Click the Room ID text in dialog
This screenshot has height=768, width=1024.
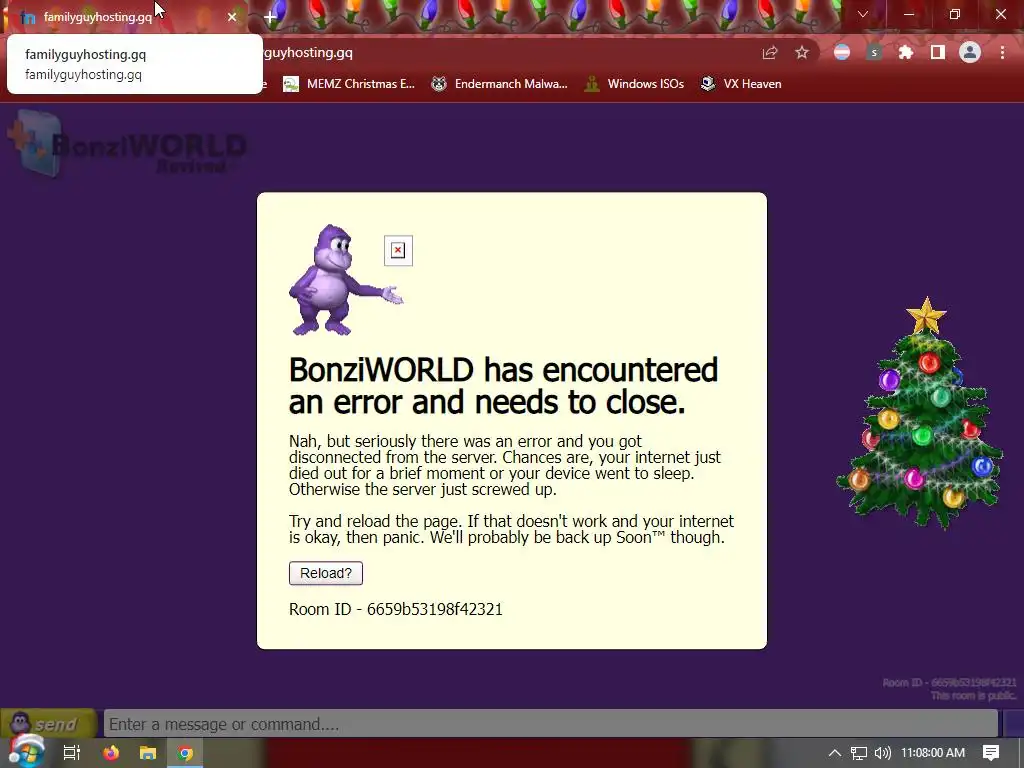tap(396, 609)
